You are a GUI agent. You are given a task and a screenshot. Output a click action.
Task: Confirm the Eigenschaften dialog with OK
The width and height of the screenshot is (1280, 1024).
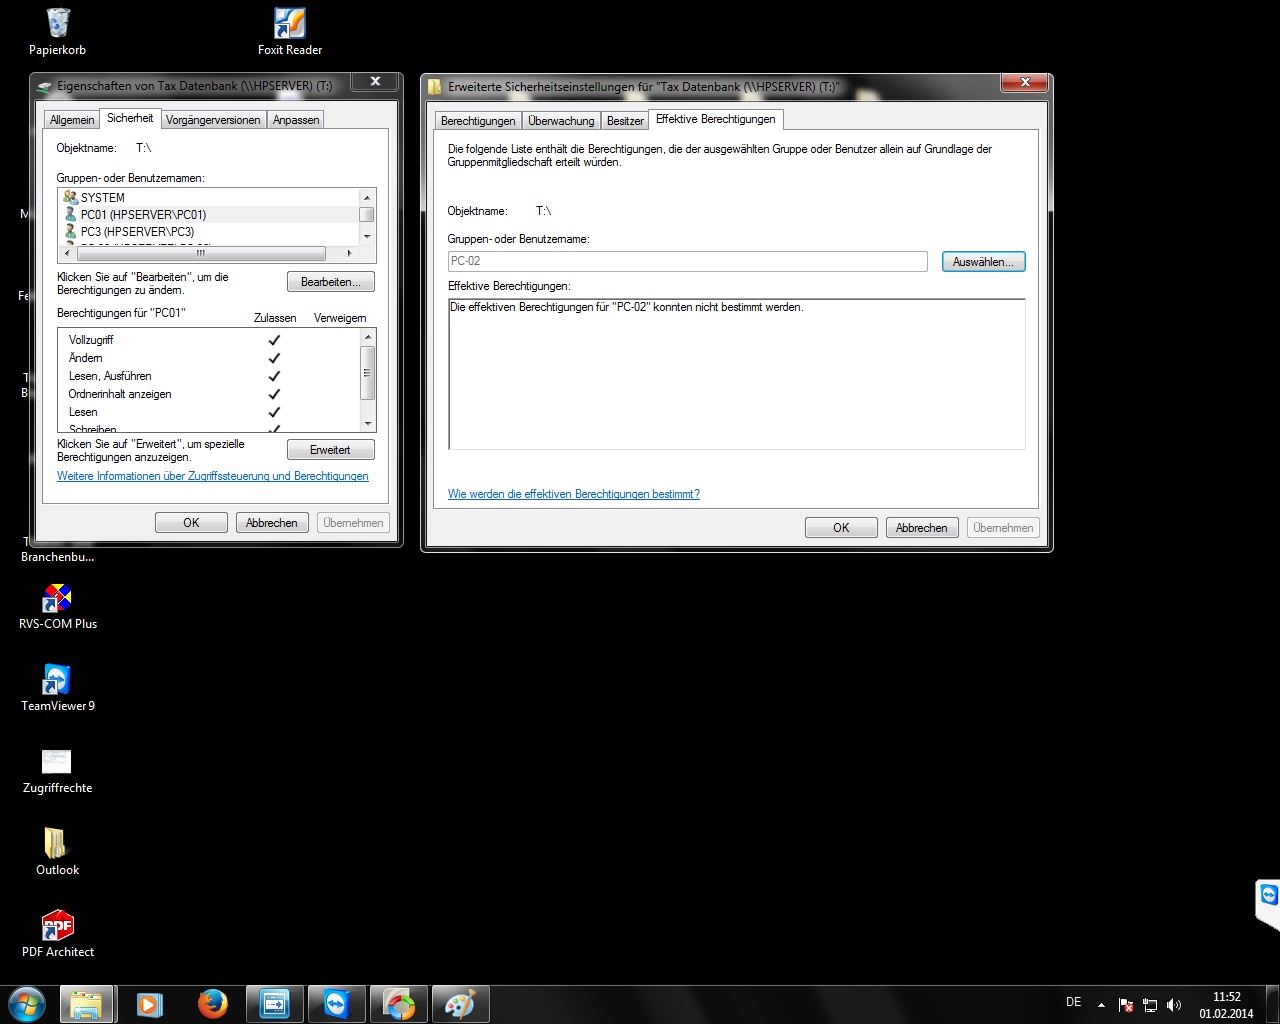[x=191, y=523]
